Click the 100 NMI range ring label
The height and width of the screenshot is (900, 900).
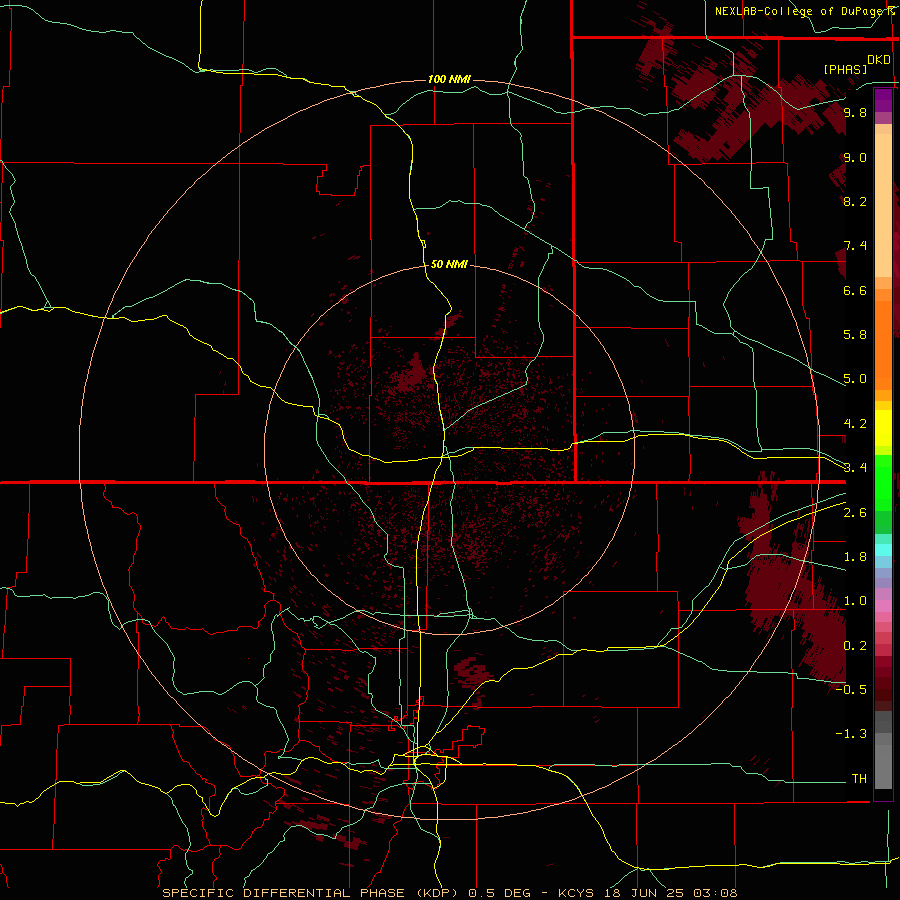449,79
